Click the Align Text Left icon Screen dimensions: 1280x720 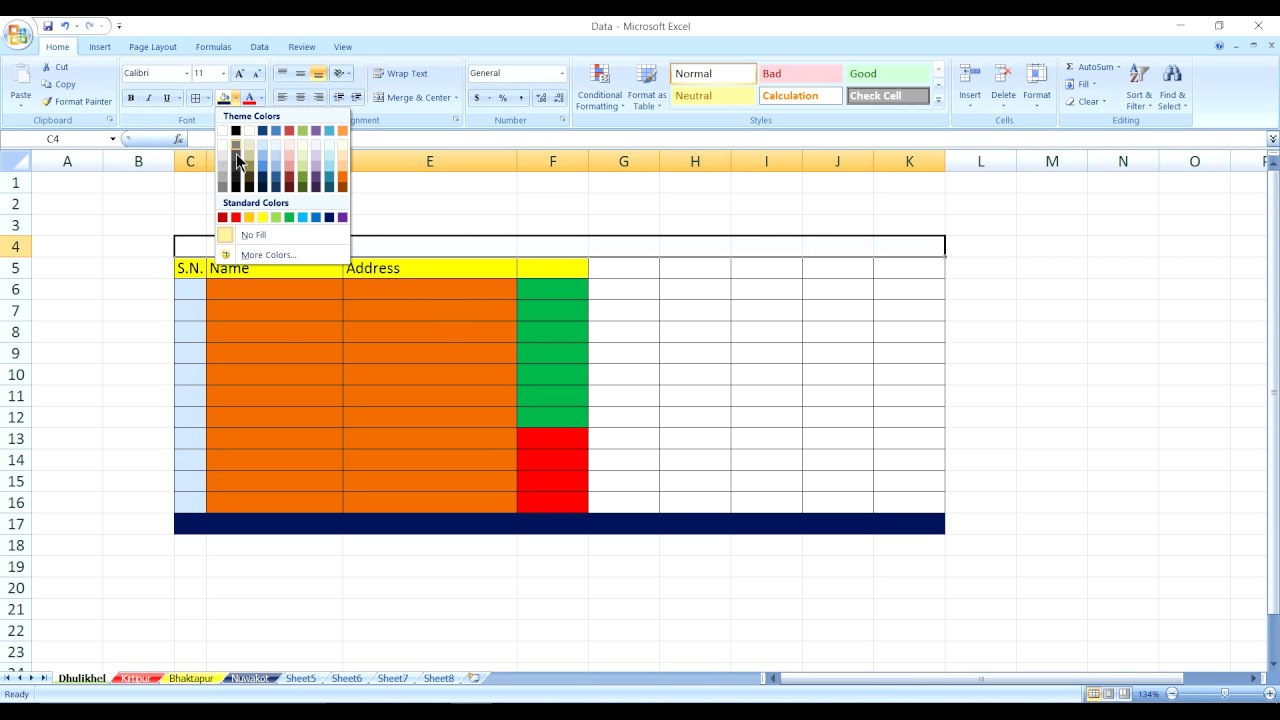point(282,98)
